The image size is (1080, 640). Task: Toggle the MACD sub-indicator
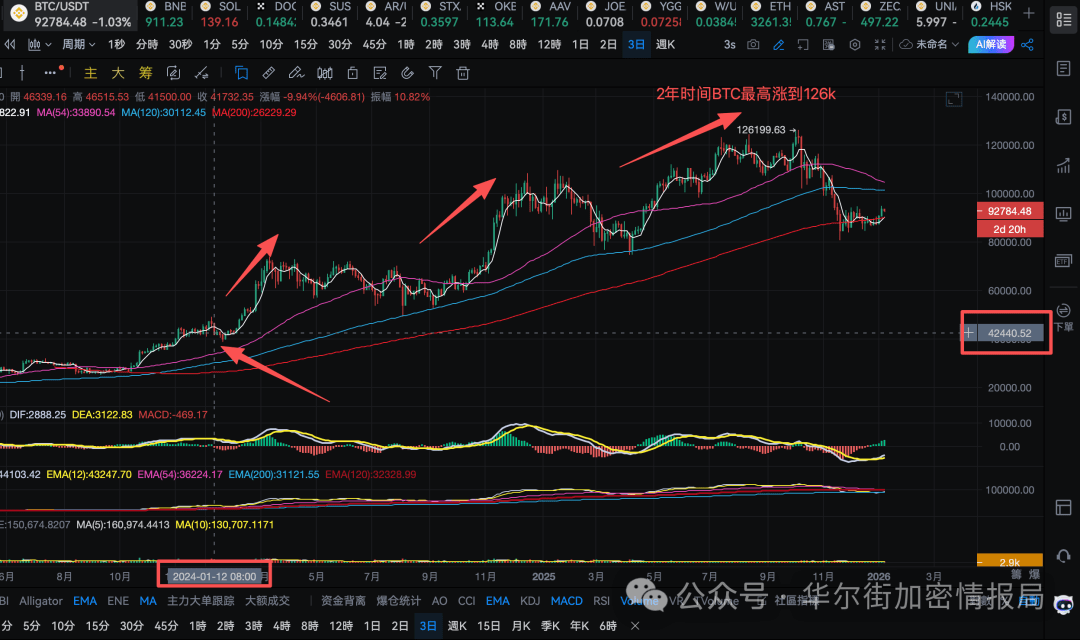566,601
